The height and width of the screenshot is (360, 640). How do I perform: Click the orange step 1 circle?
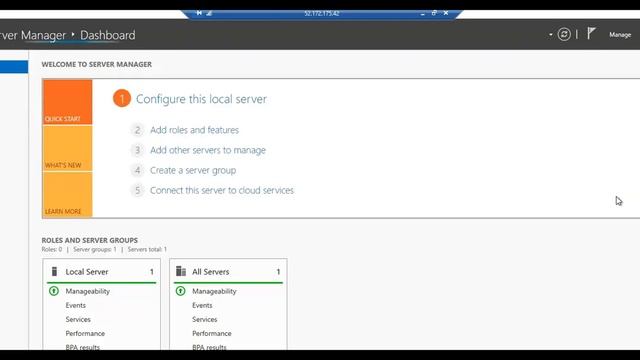[x=122, y=98]
